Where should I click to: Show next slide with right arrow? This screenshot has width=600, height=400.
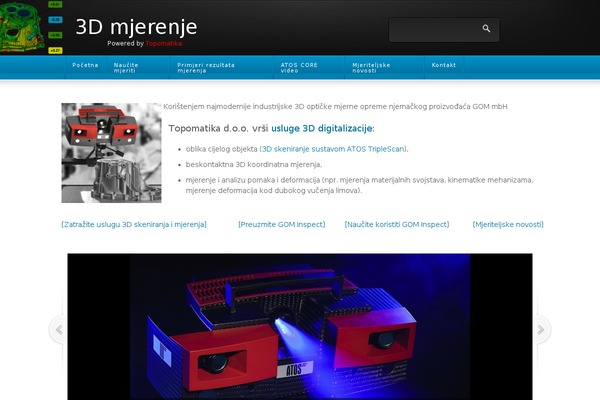point(541,330)
